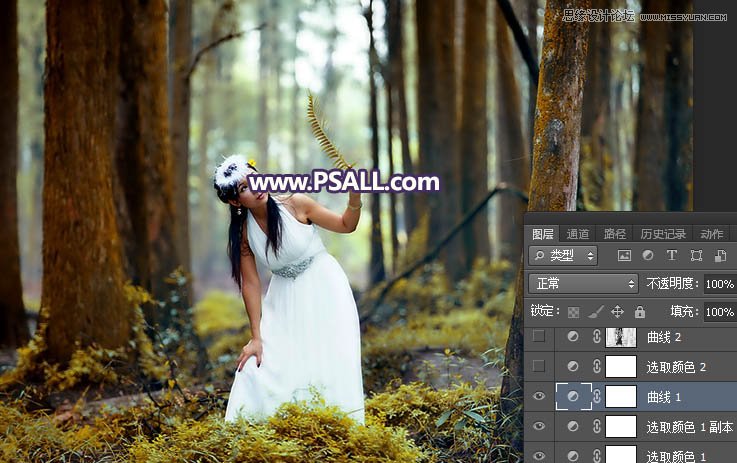
Task: Select 曲线 2 mask thumbnail
Action: click(x=621, y=337)
